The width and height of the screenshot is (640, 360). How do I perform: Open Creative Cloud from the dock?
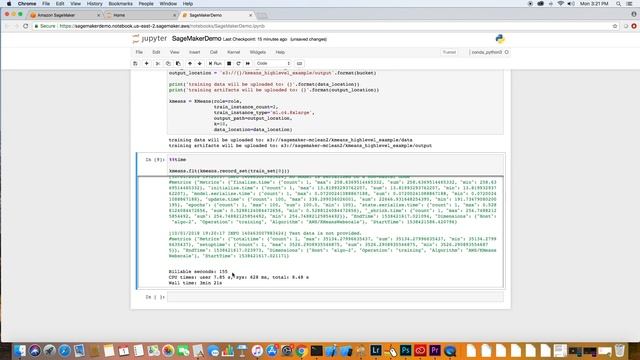[420, 351]
